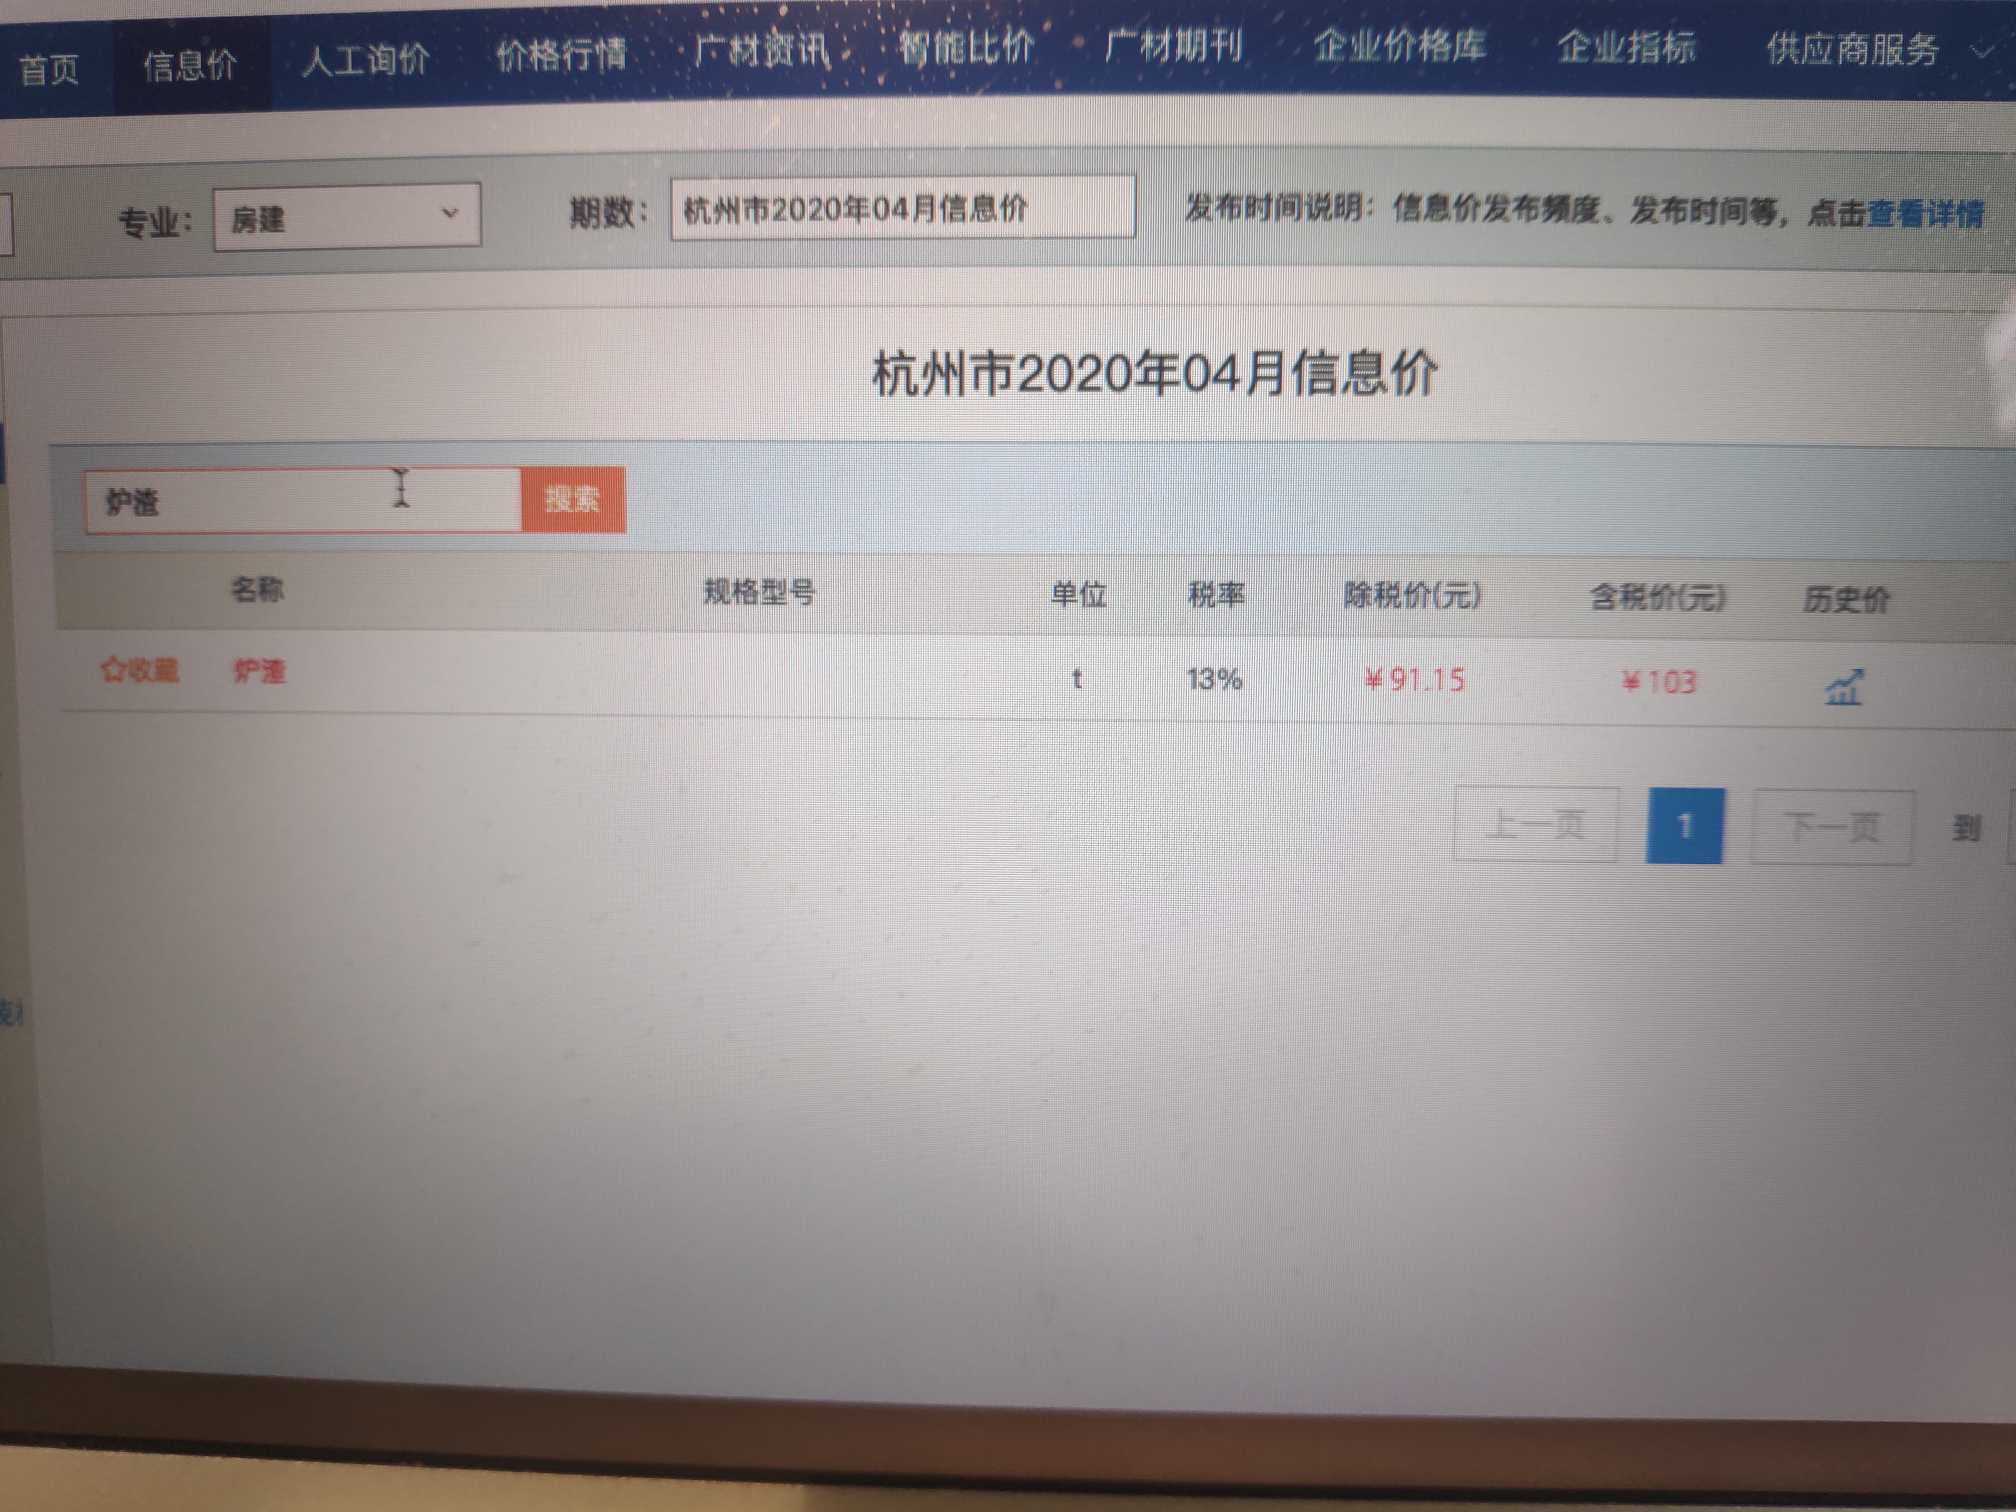2016x1512 pixels.
Task: Click the 上一页 pagination button
Action: coord(1535,825)
